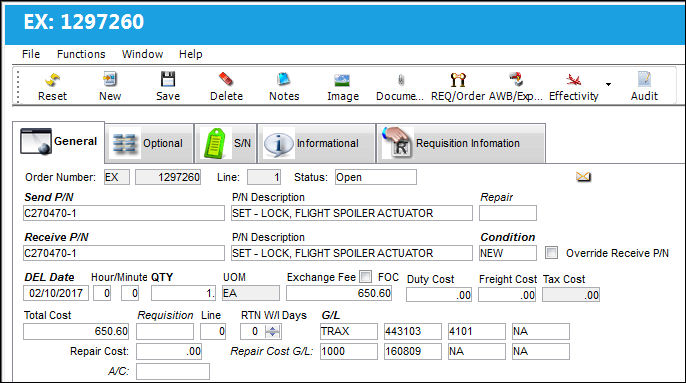Select the General tab
The height and width of the screenshot is (383, 686).
pyautogui.click(x=59, y=142)
